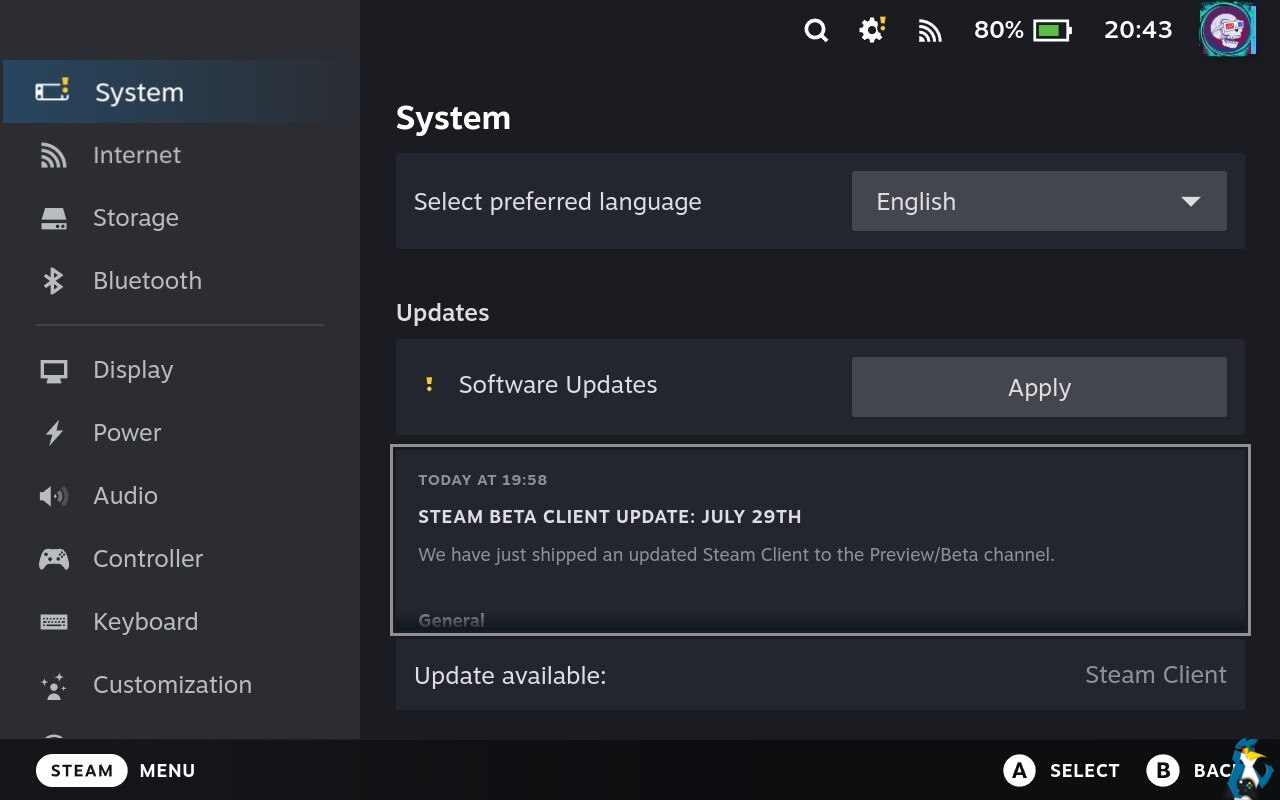The image size is (1280, 800).
Task: Switch to the Display settings category
Action: 180,370
